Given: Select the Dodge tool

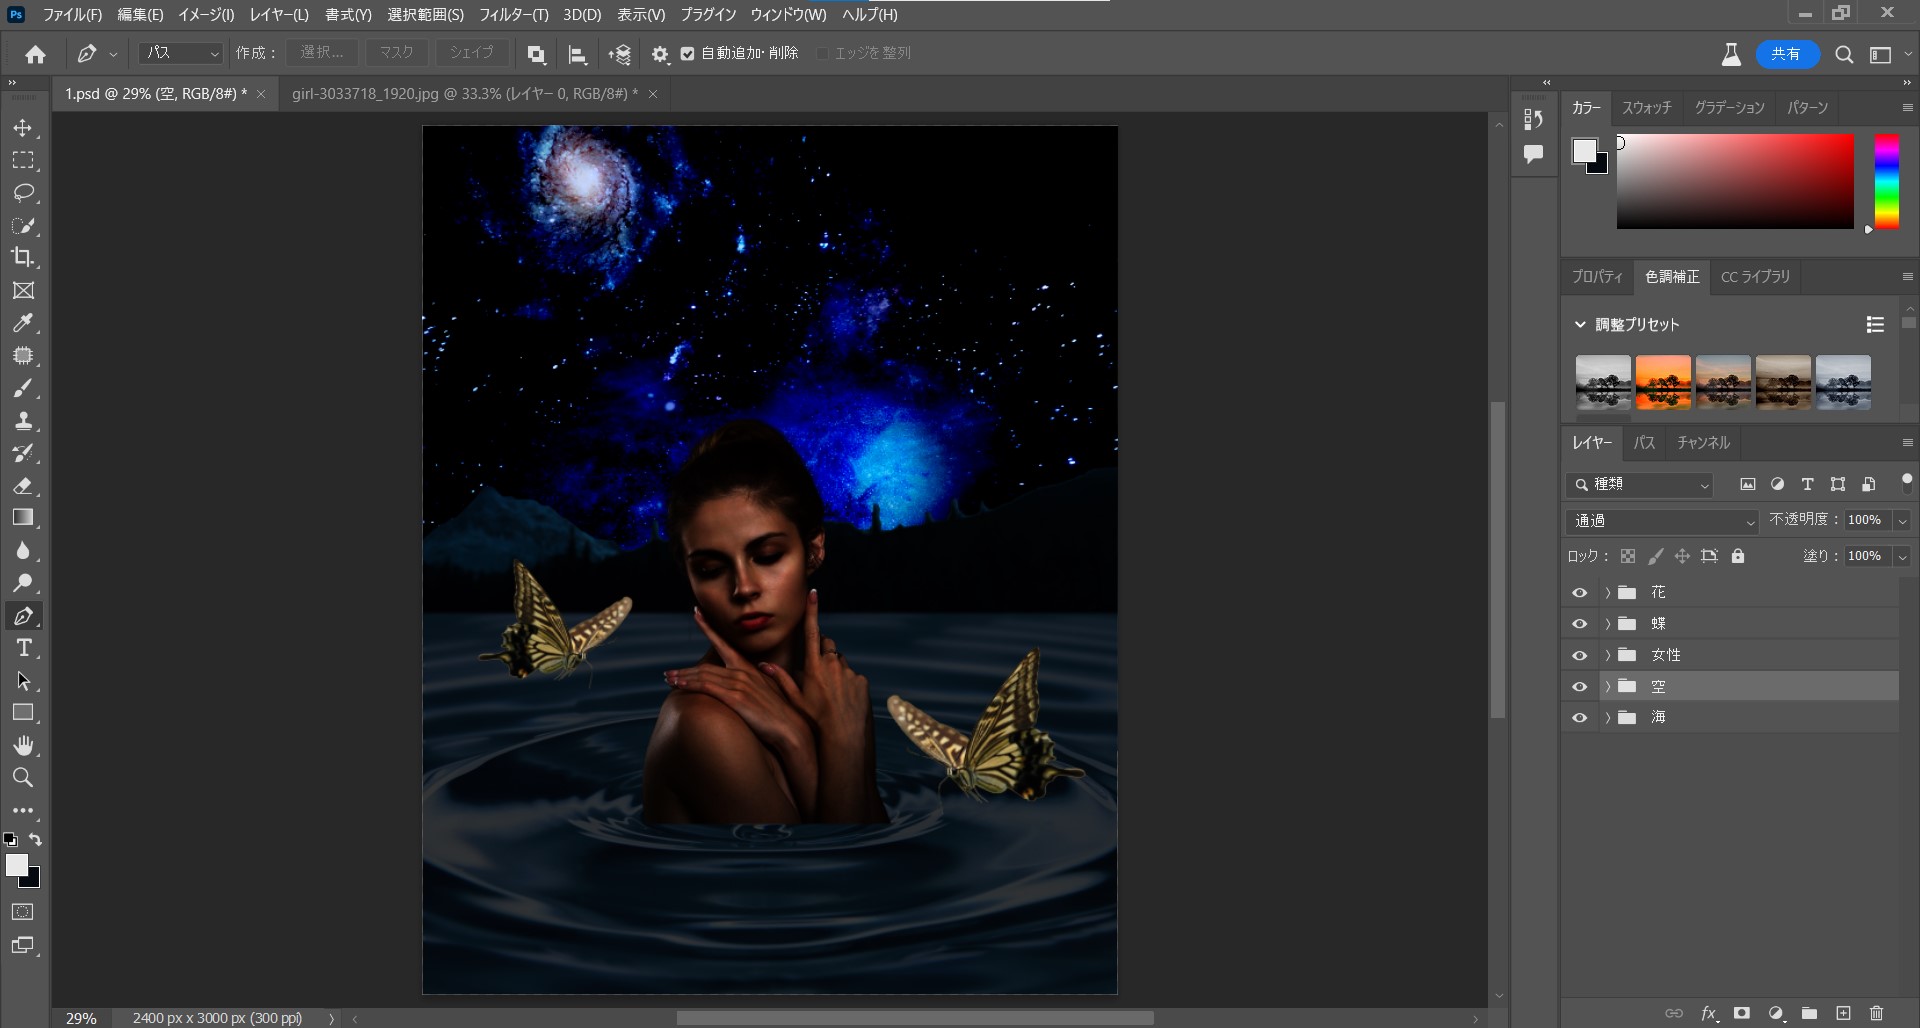Looking at the screenshot, I should point(23,583).
